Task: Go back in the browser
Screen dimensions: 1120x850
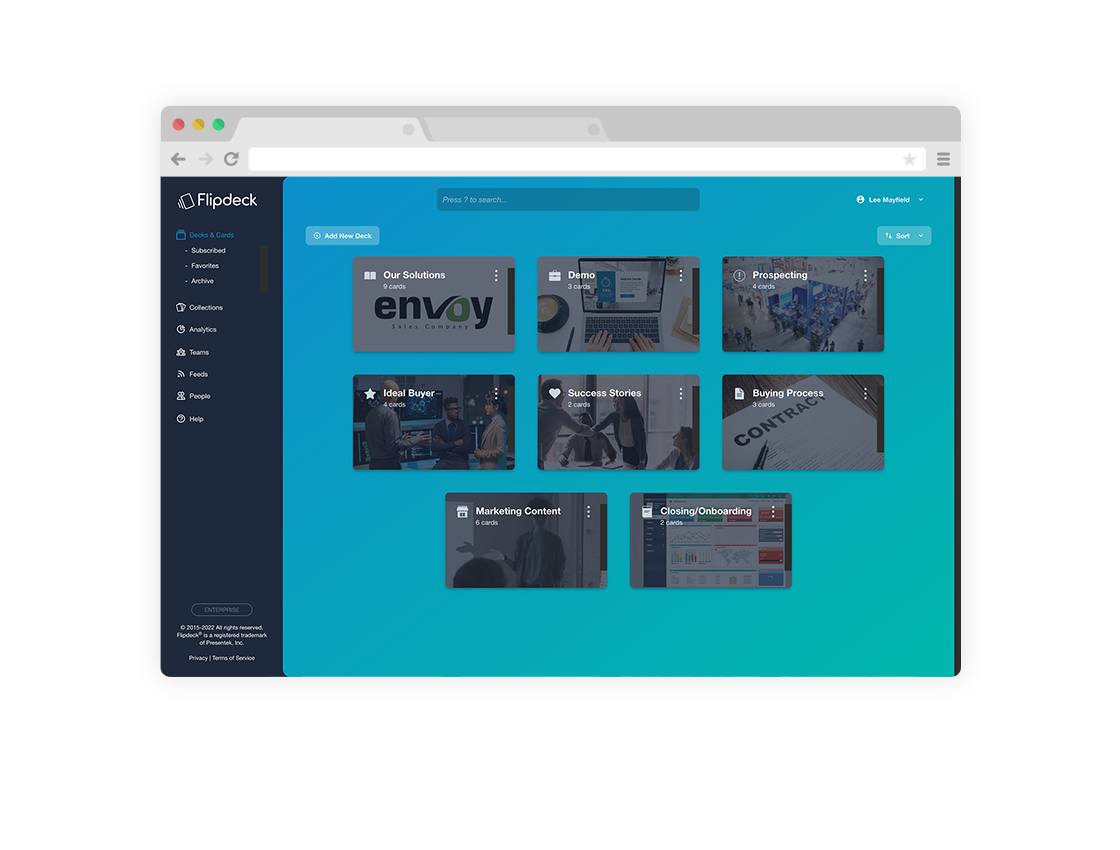Action: pyautogui.click(x=179, y=159)
